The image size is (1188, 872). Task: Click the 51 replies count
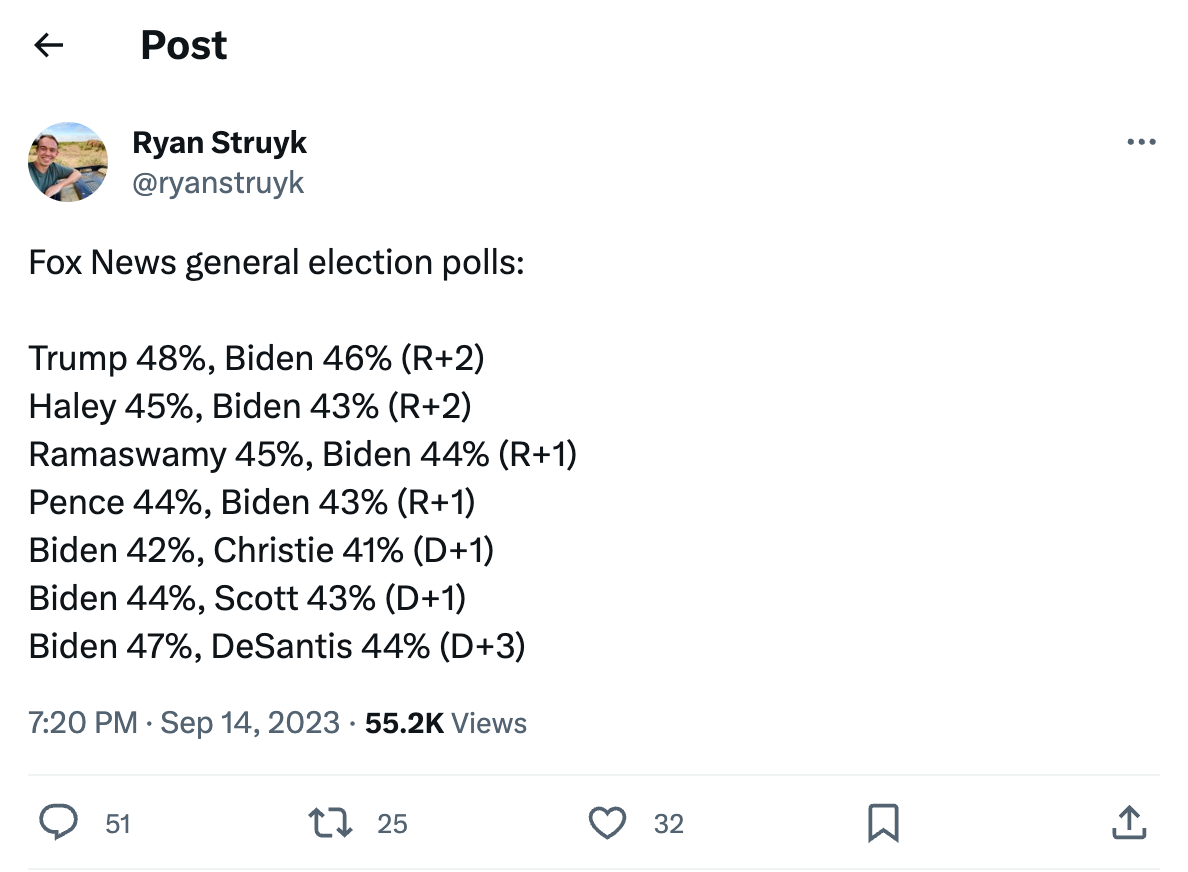click(118, 824)
